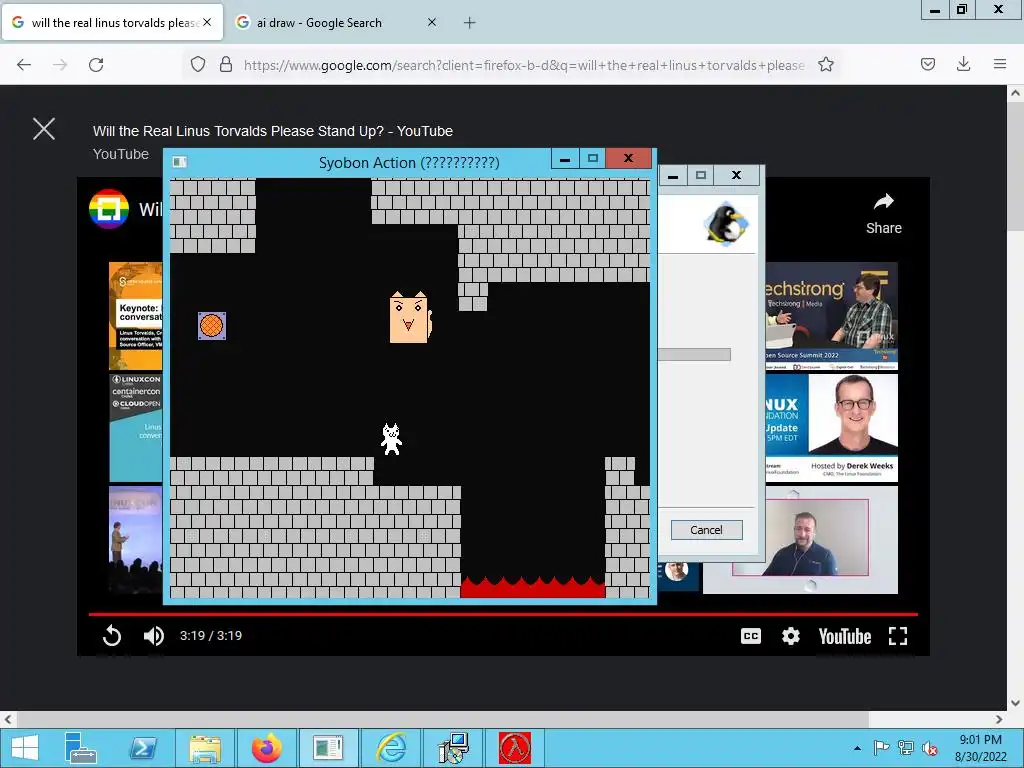
Task: Share the video with Share arrow
Action: pos(884,214)
